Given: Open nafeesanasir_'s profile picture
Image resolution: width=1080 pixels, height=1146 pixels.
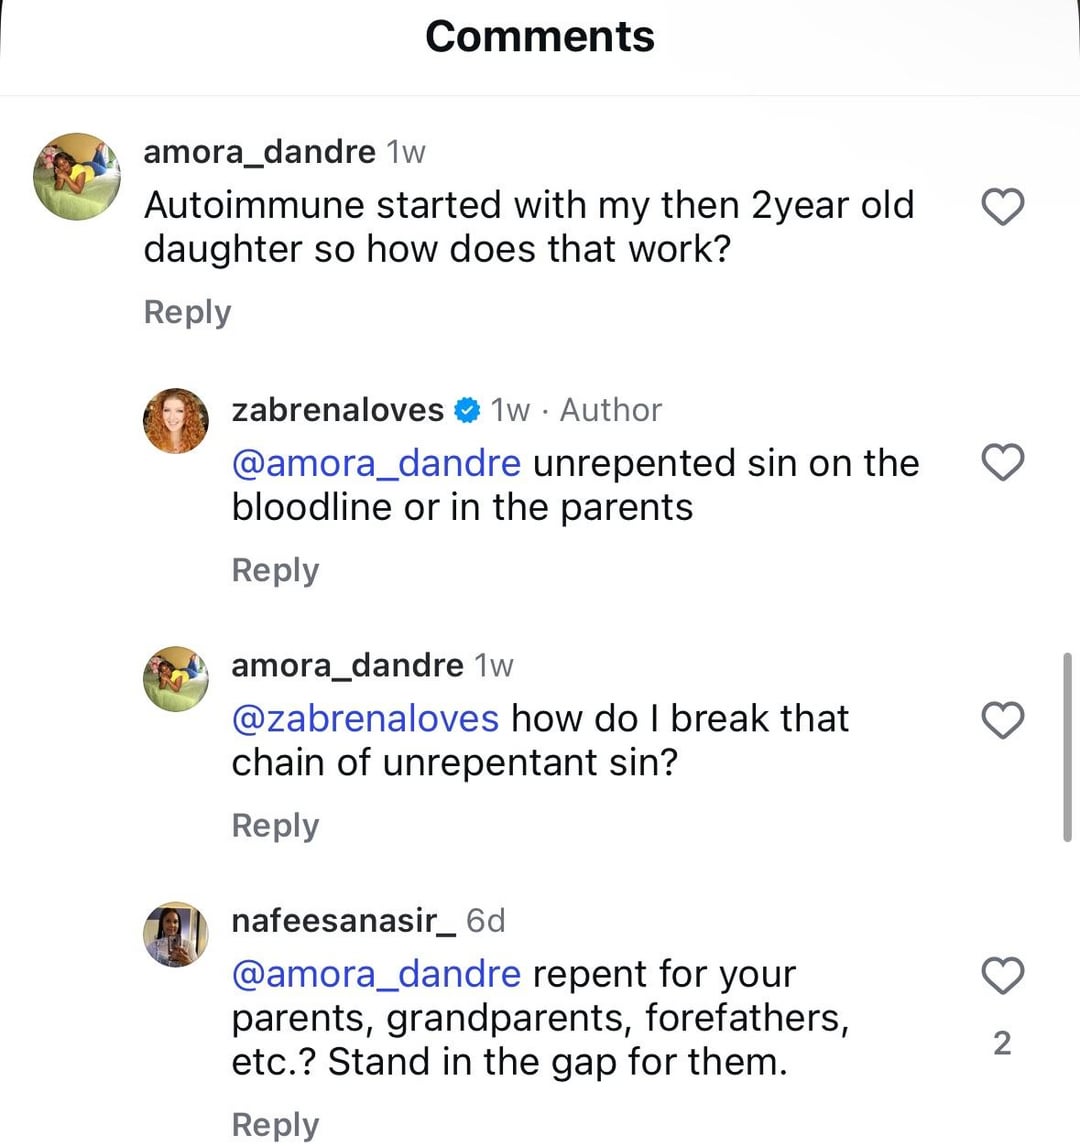Looking at the screenshot, I should click(176, 935).
